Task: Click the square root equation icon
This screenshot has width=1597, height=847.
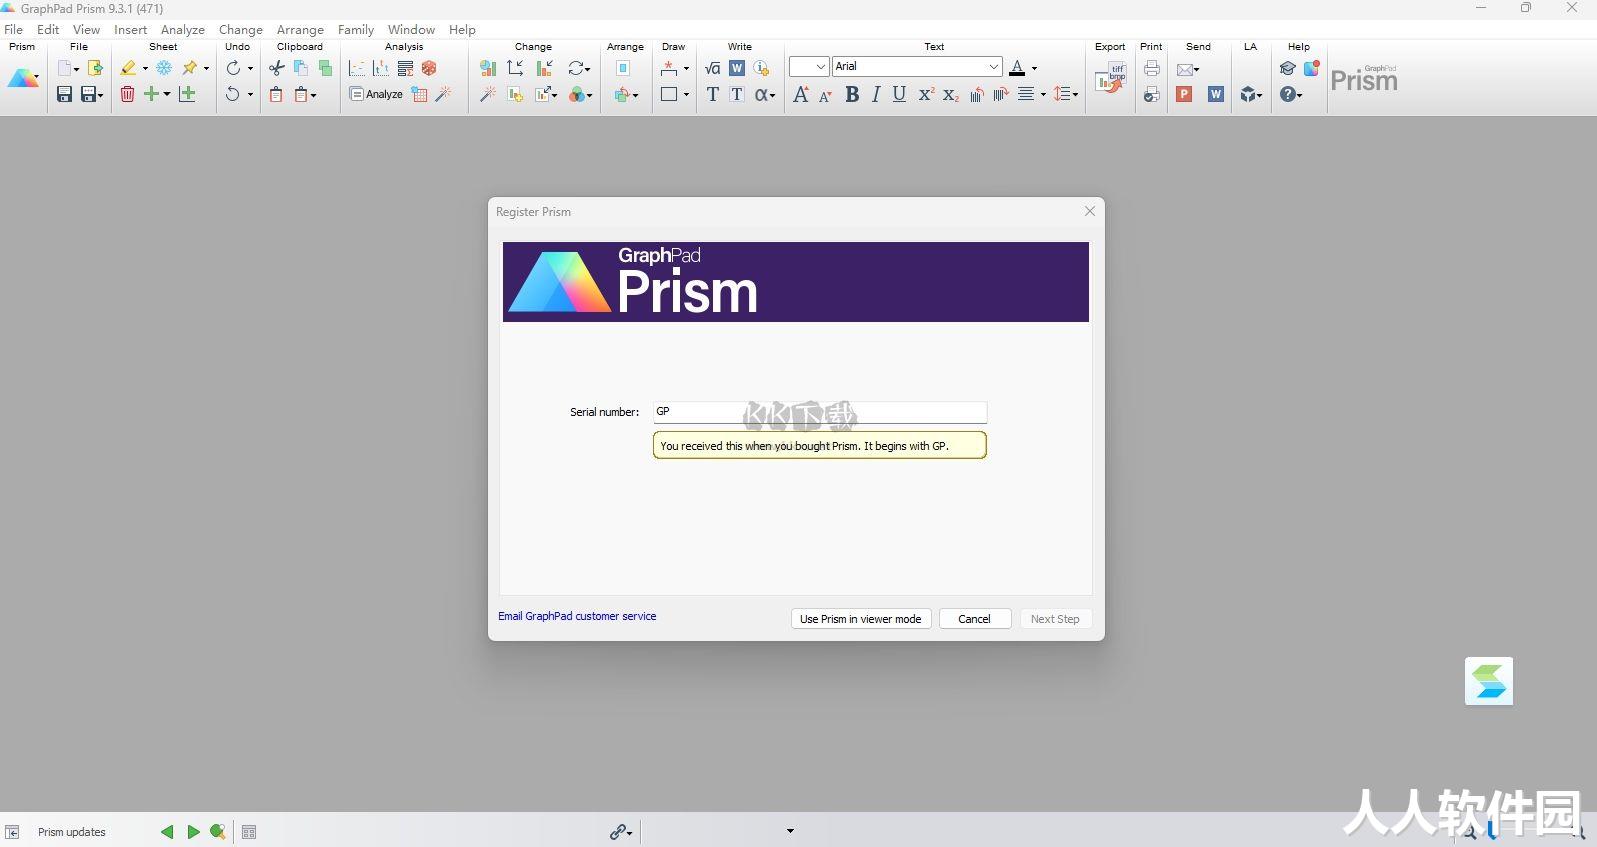Action: [712, 68]
